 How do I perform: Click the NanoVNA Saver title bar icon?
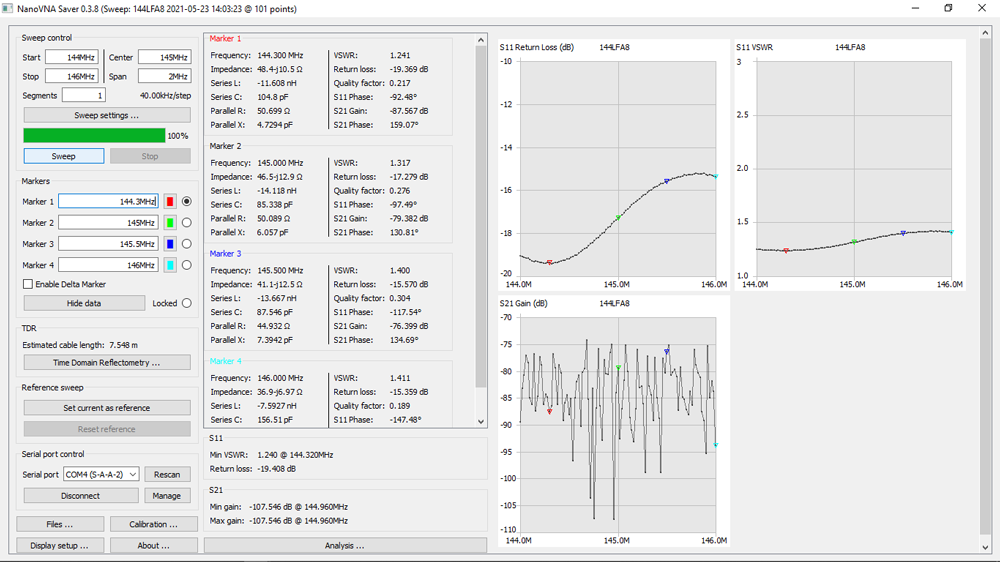coord(7,8)
